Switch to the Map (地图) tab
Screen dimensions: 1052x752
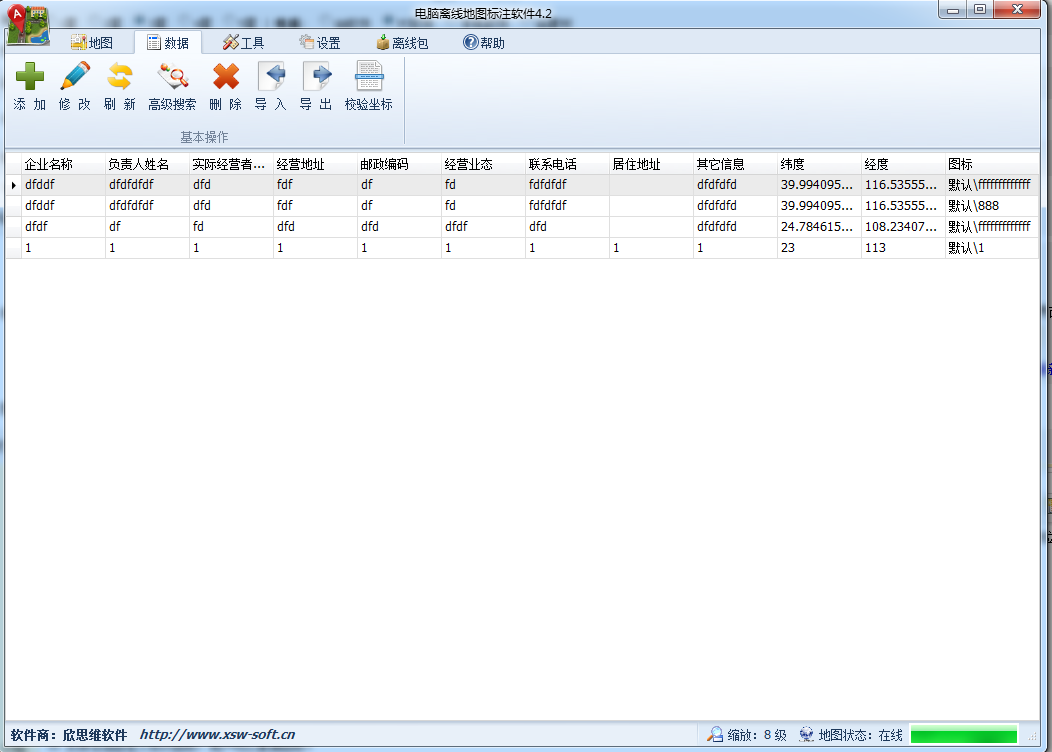91,43
